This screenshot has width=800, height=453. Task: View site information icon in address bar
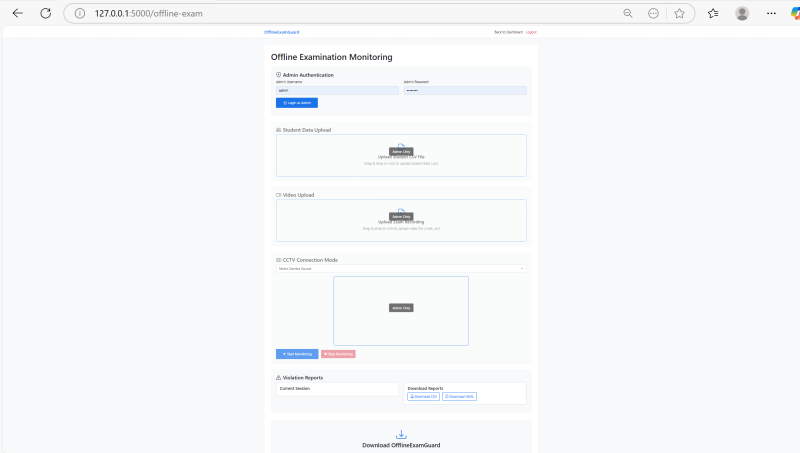[80, 13]
